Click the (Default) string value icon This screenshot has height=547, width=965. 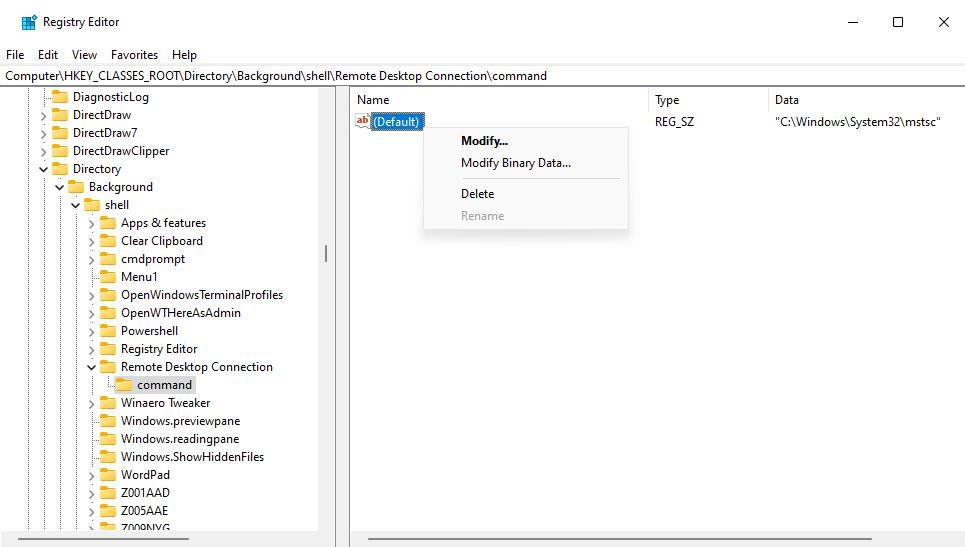[363, 121]
